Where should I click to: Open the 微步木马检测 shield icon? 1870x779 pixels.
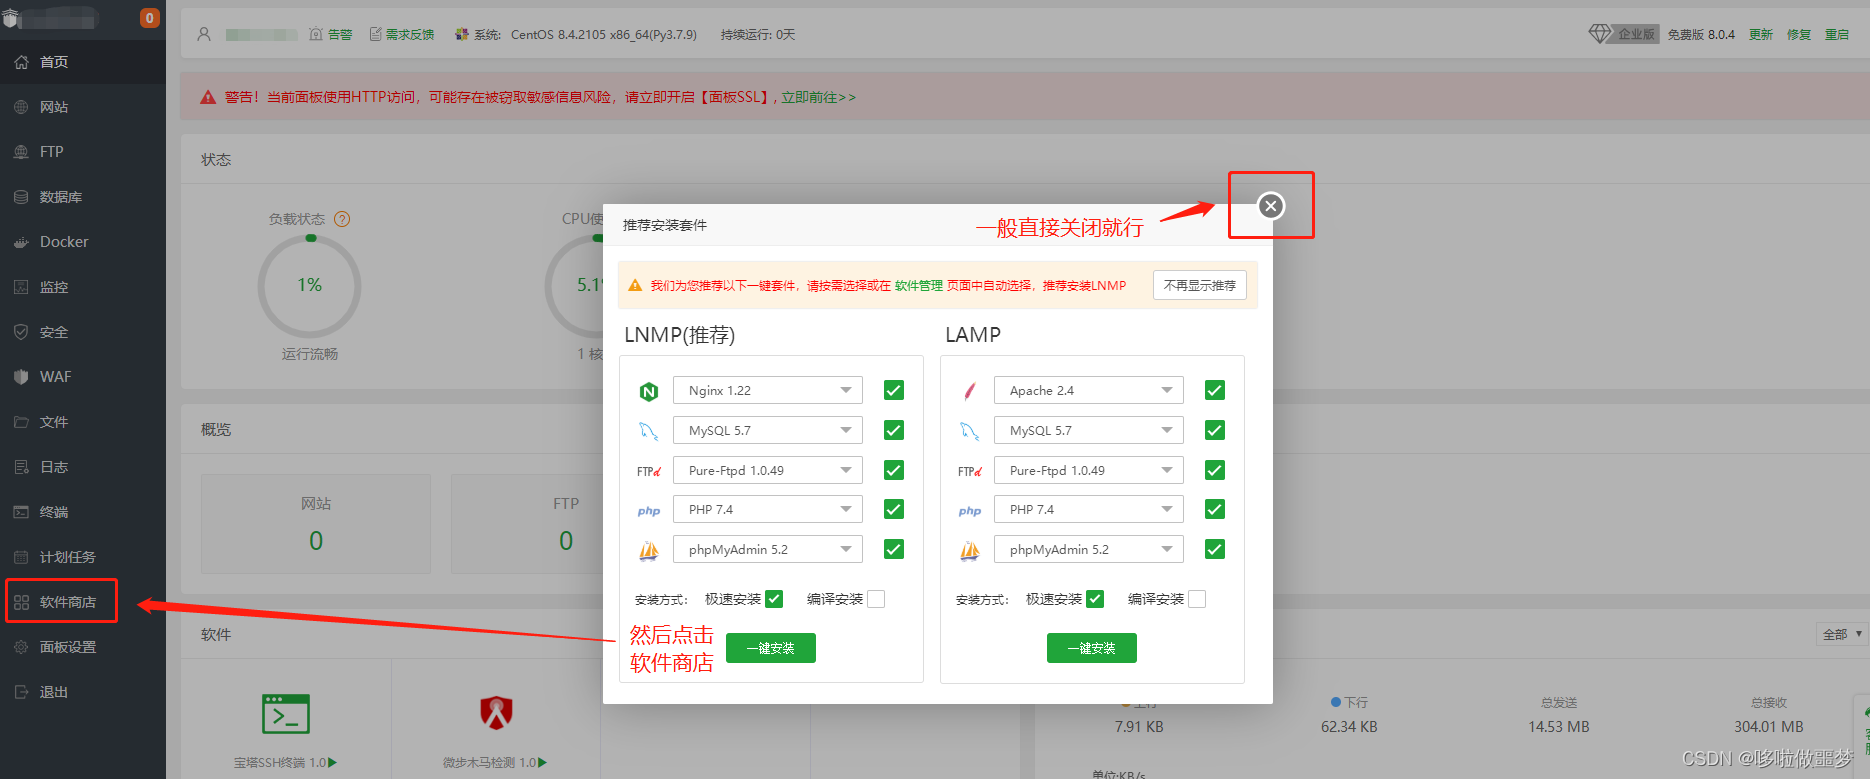496,713
